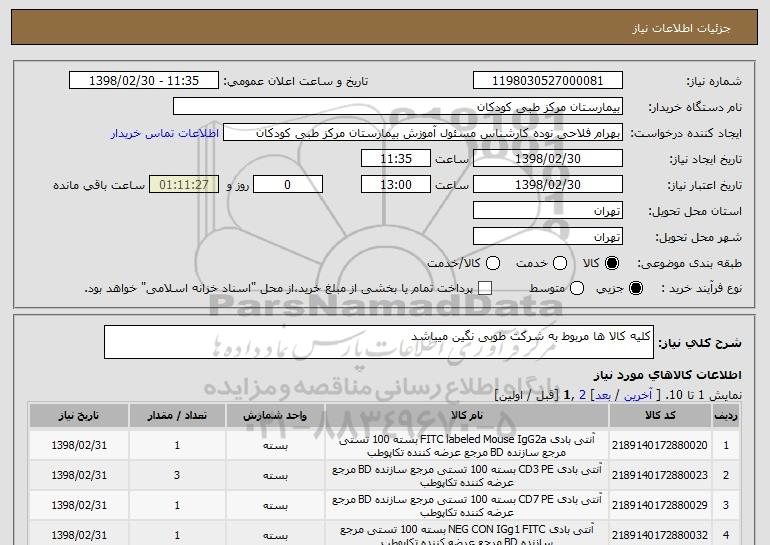Click the شماره نیاز field 1198030527000081
This screenshot has height=545, width=770.
point(548,81)
